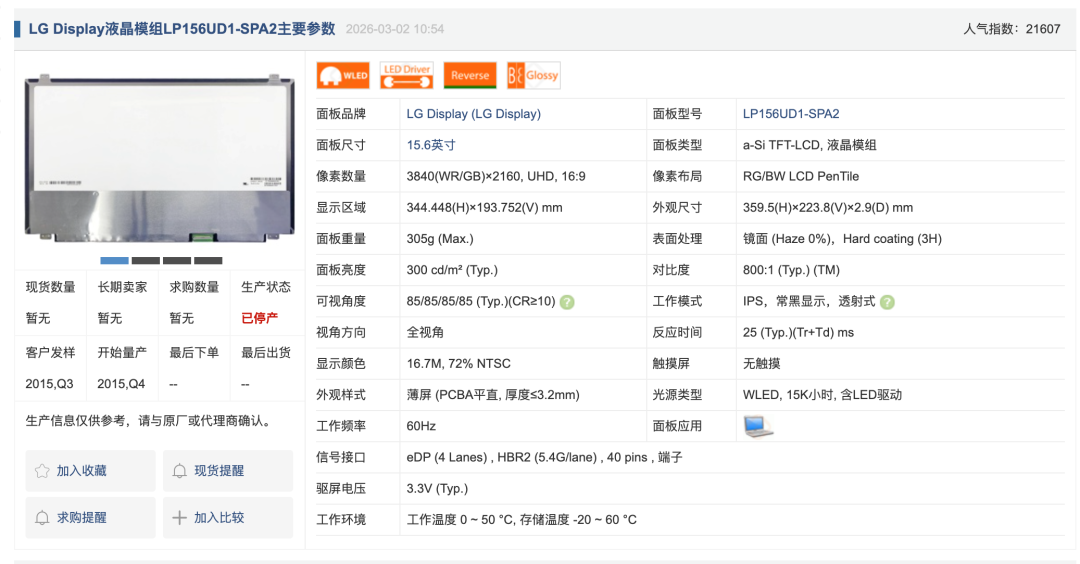The width and height of the screenshot is (1080, 564).
Task: Click the a-Si TFT-LCD, 液晶模组 value
Action: [x=809, y=145]
